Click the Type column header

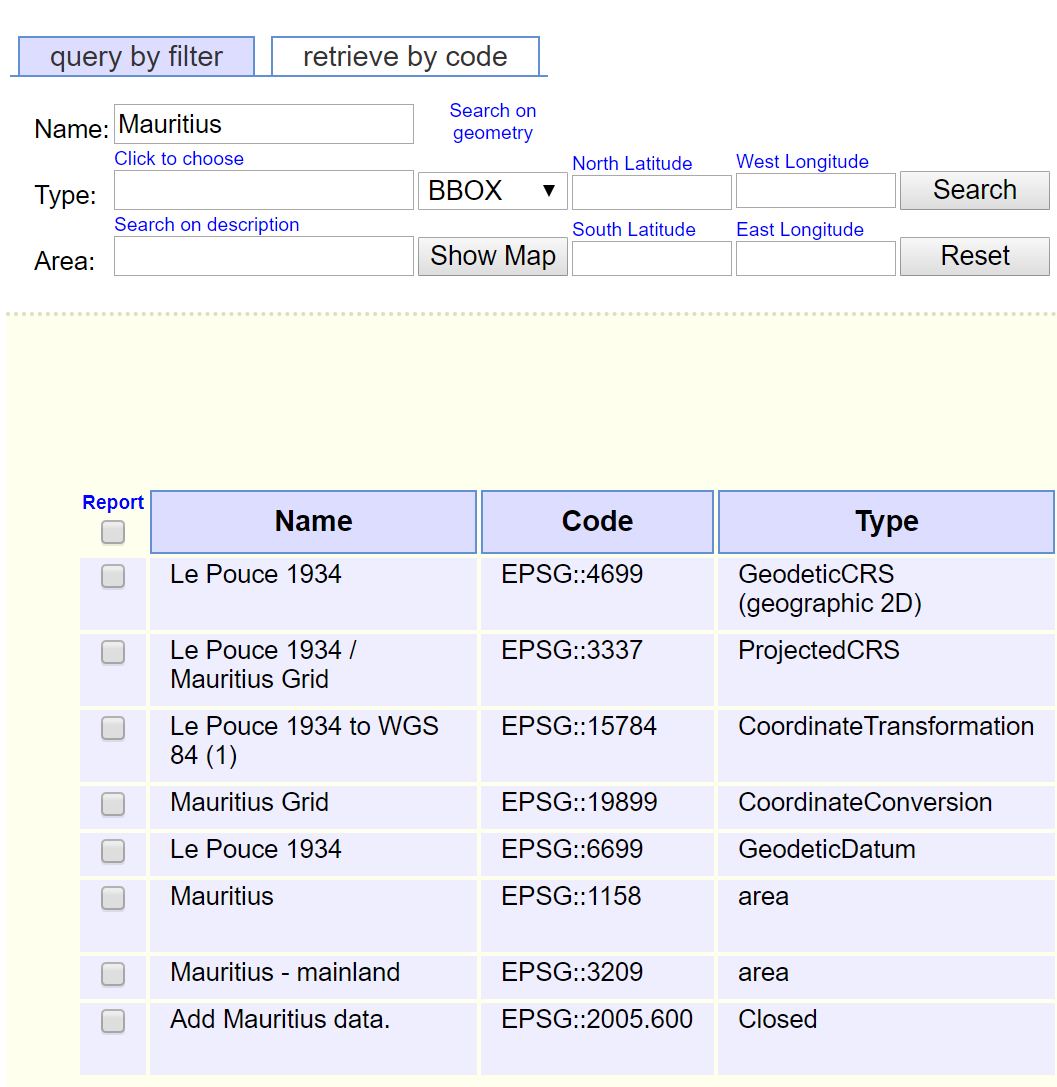click(886, 522)
